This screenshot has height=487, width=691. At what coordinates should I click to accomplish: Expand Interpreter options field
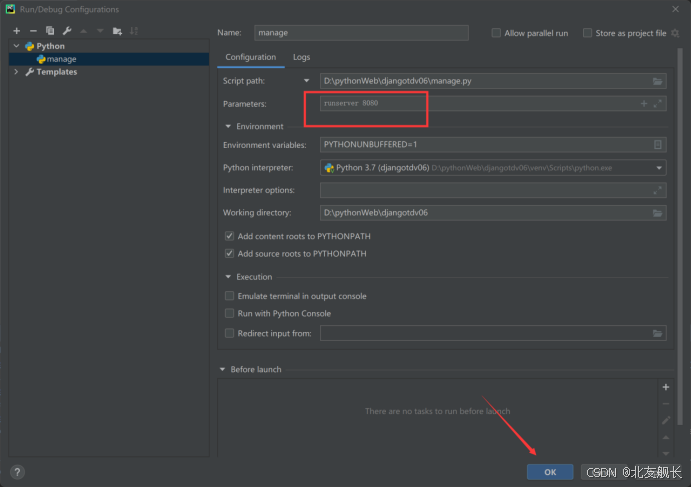coord(658,190)
